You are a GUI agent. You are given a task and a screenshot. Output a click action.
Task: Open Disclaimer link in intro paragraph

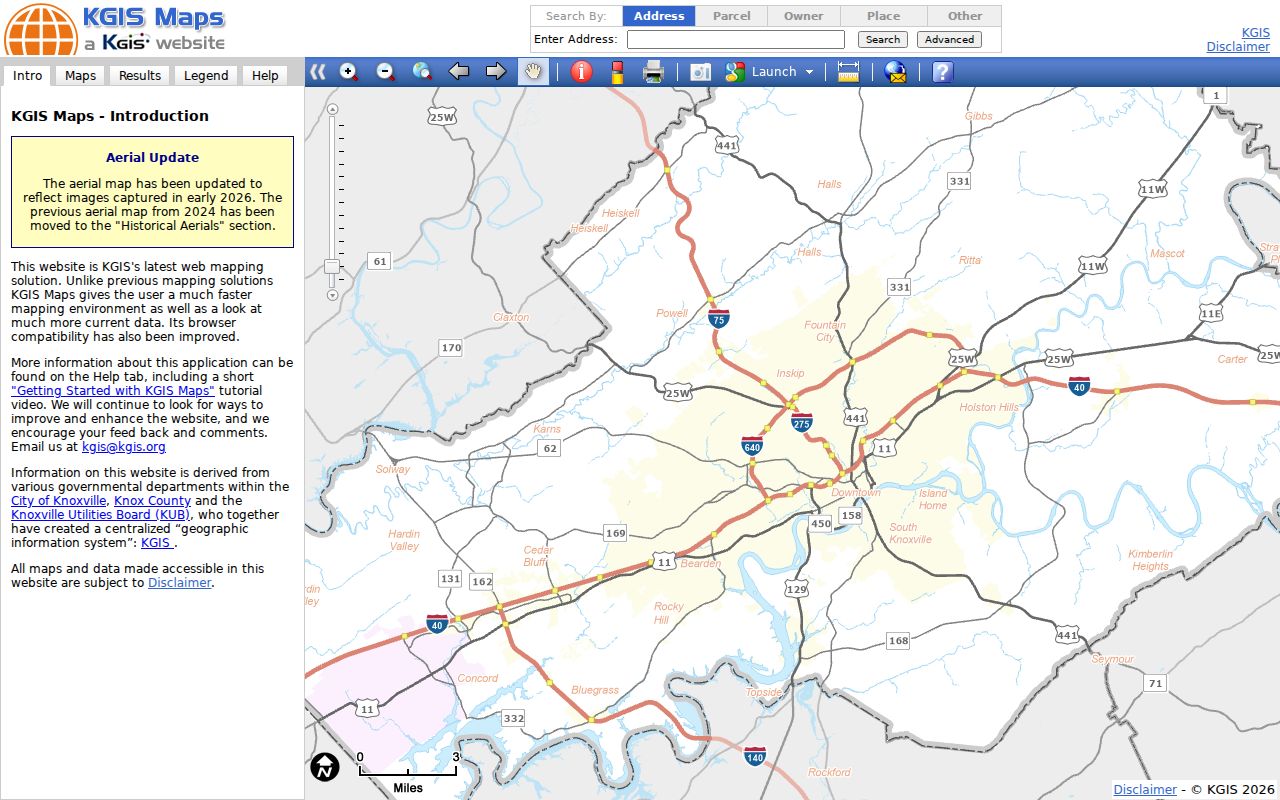(180, 583)
